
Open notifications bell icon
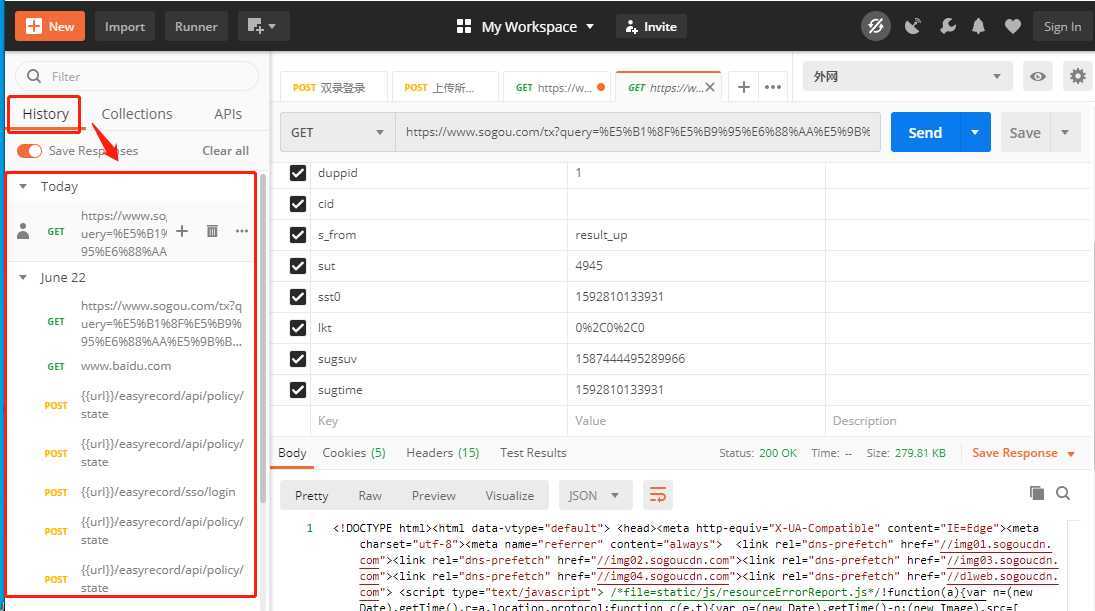pos(978,27)
